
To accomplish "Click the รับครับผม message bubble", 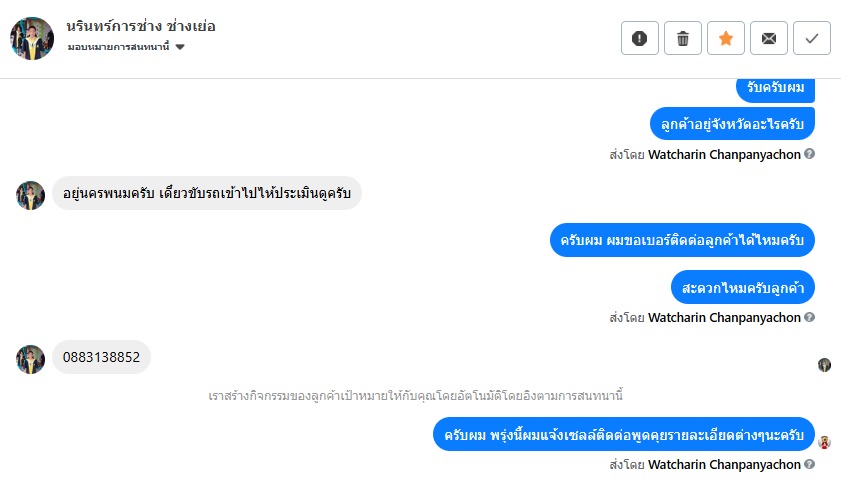I will click(x=776, y=87).
